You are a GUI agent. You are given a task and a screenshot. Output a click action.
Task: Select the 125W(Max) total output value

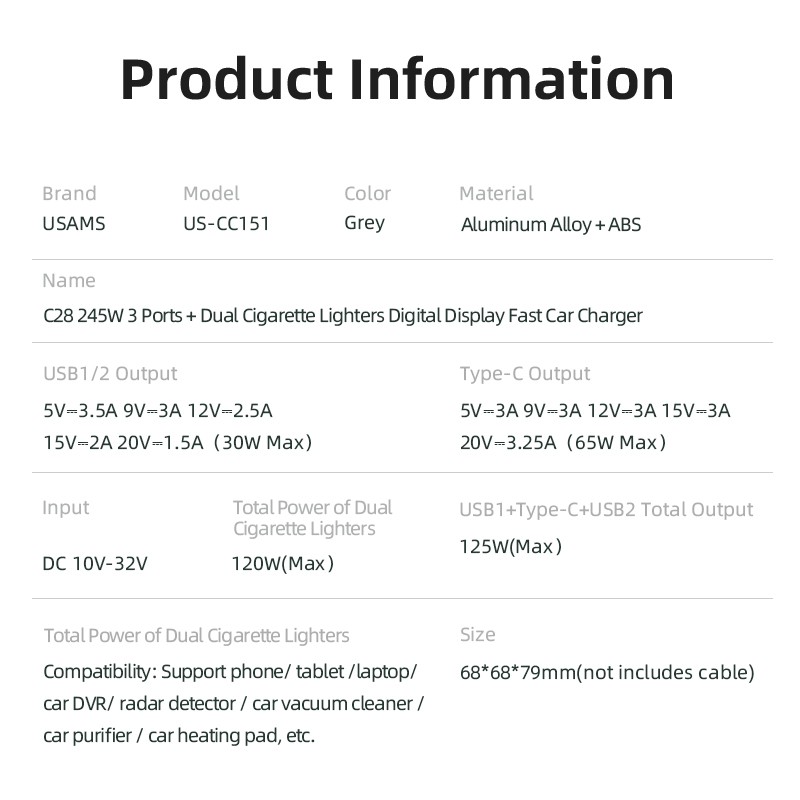tap(511, 546)
